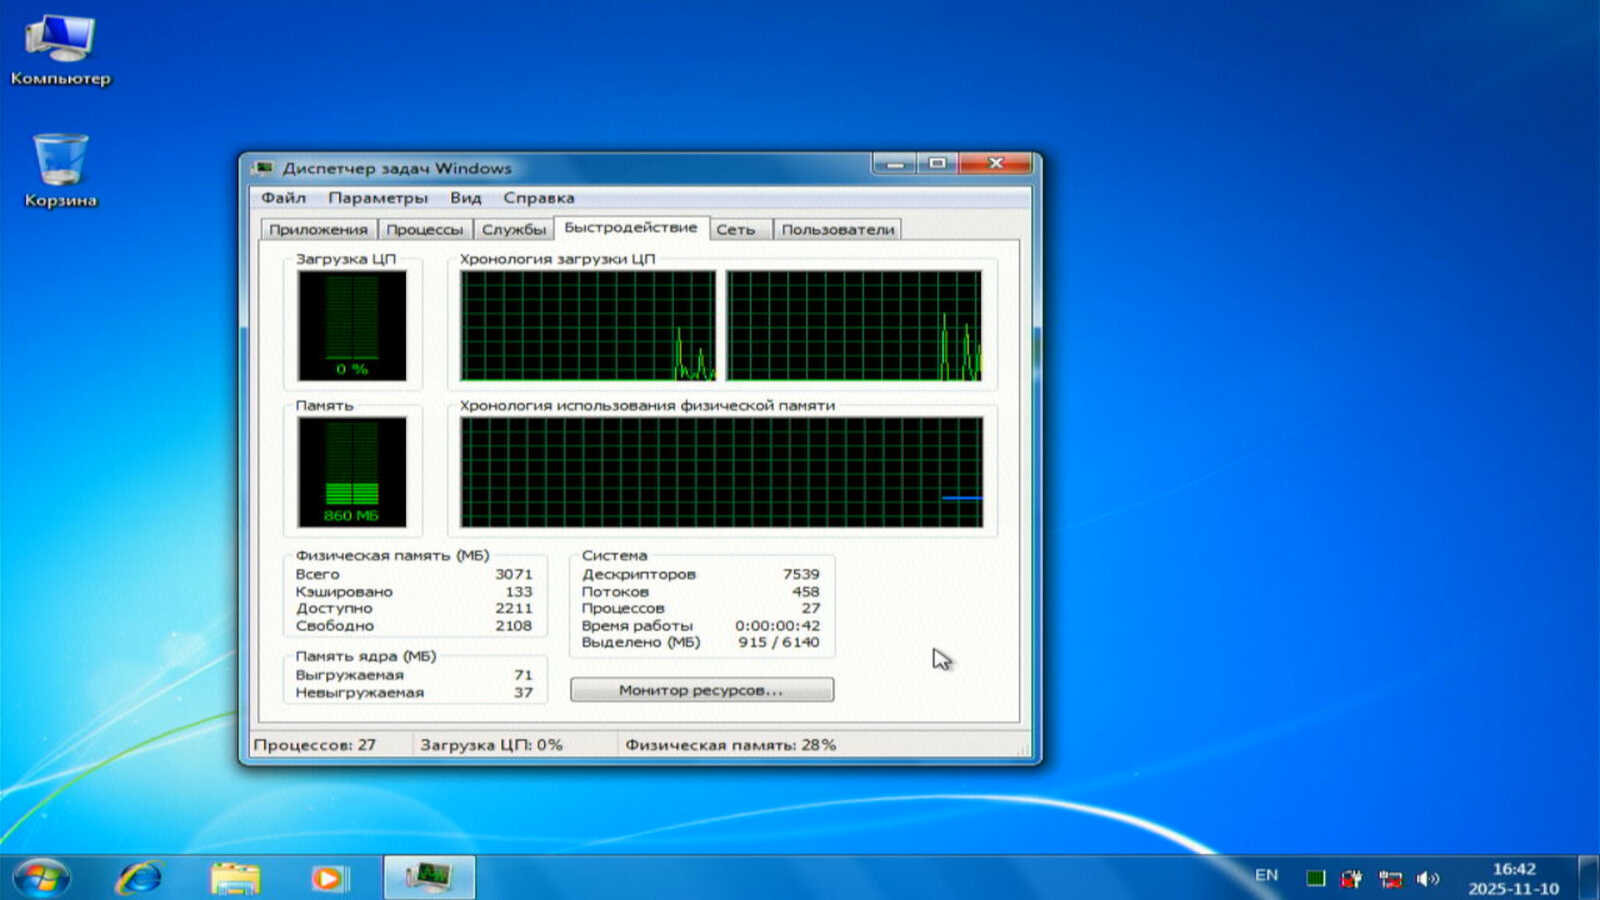The width and height of the screenshot is (1600, 900).
Task: Click the Потоков value 458
Action: coord(805,591)
